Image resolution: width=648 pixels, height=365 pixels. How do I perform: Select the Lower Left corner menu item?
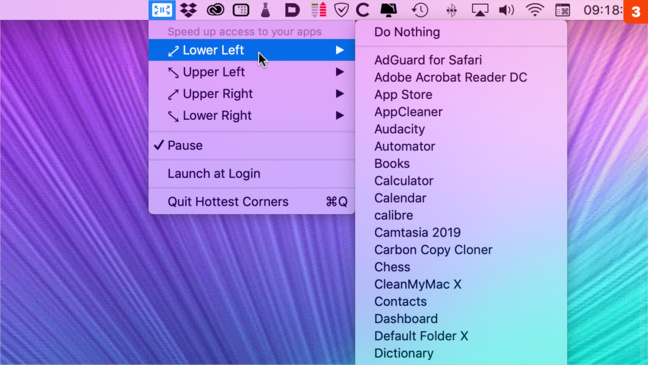(x=252, y=50)
